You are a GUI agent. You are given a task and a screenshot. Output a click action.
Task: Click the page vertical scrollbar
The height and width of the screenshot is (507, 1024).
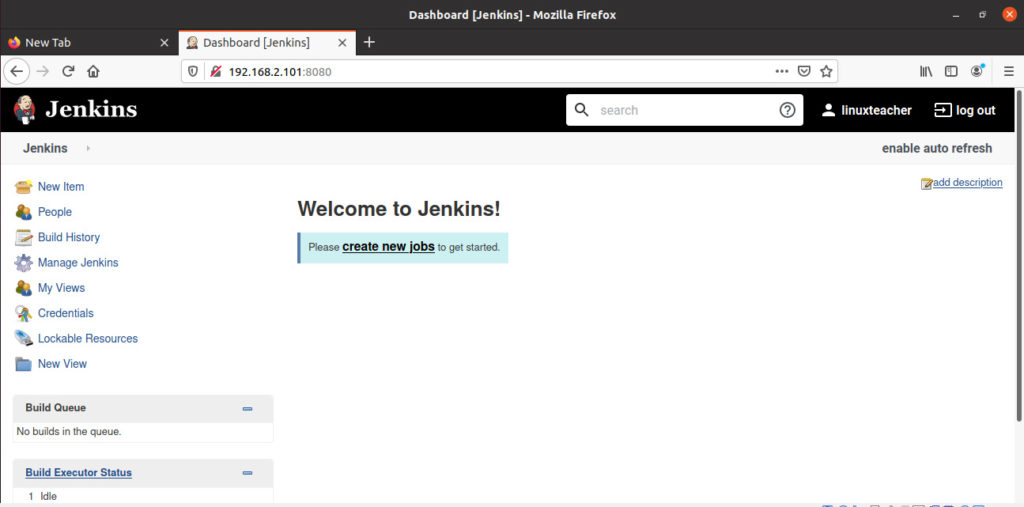point(1019,255)
